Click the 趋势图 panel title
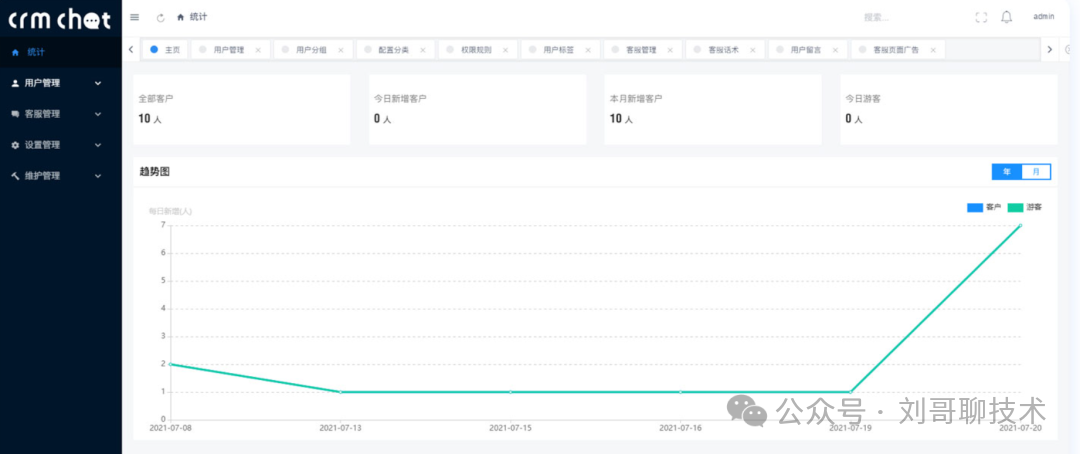Screen dimensions: 1080x454 point(155,172)
